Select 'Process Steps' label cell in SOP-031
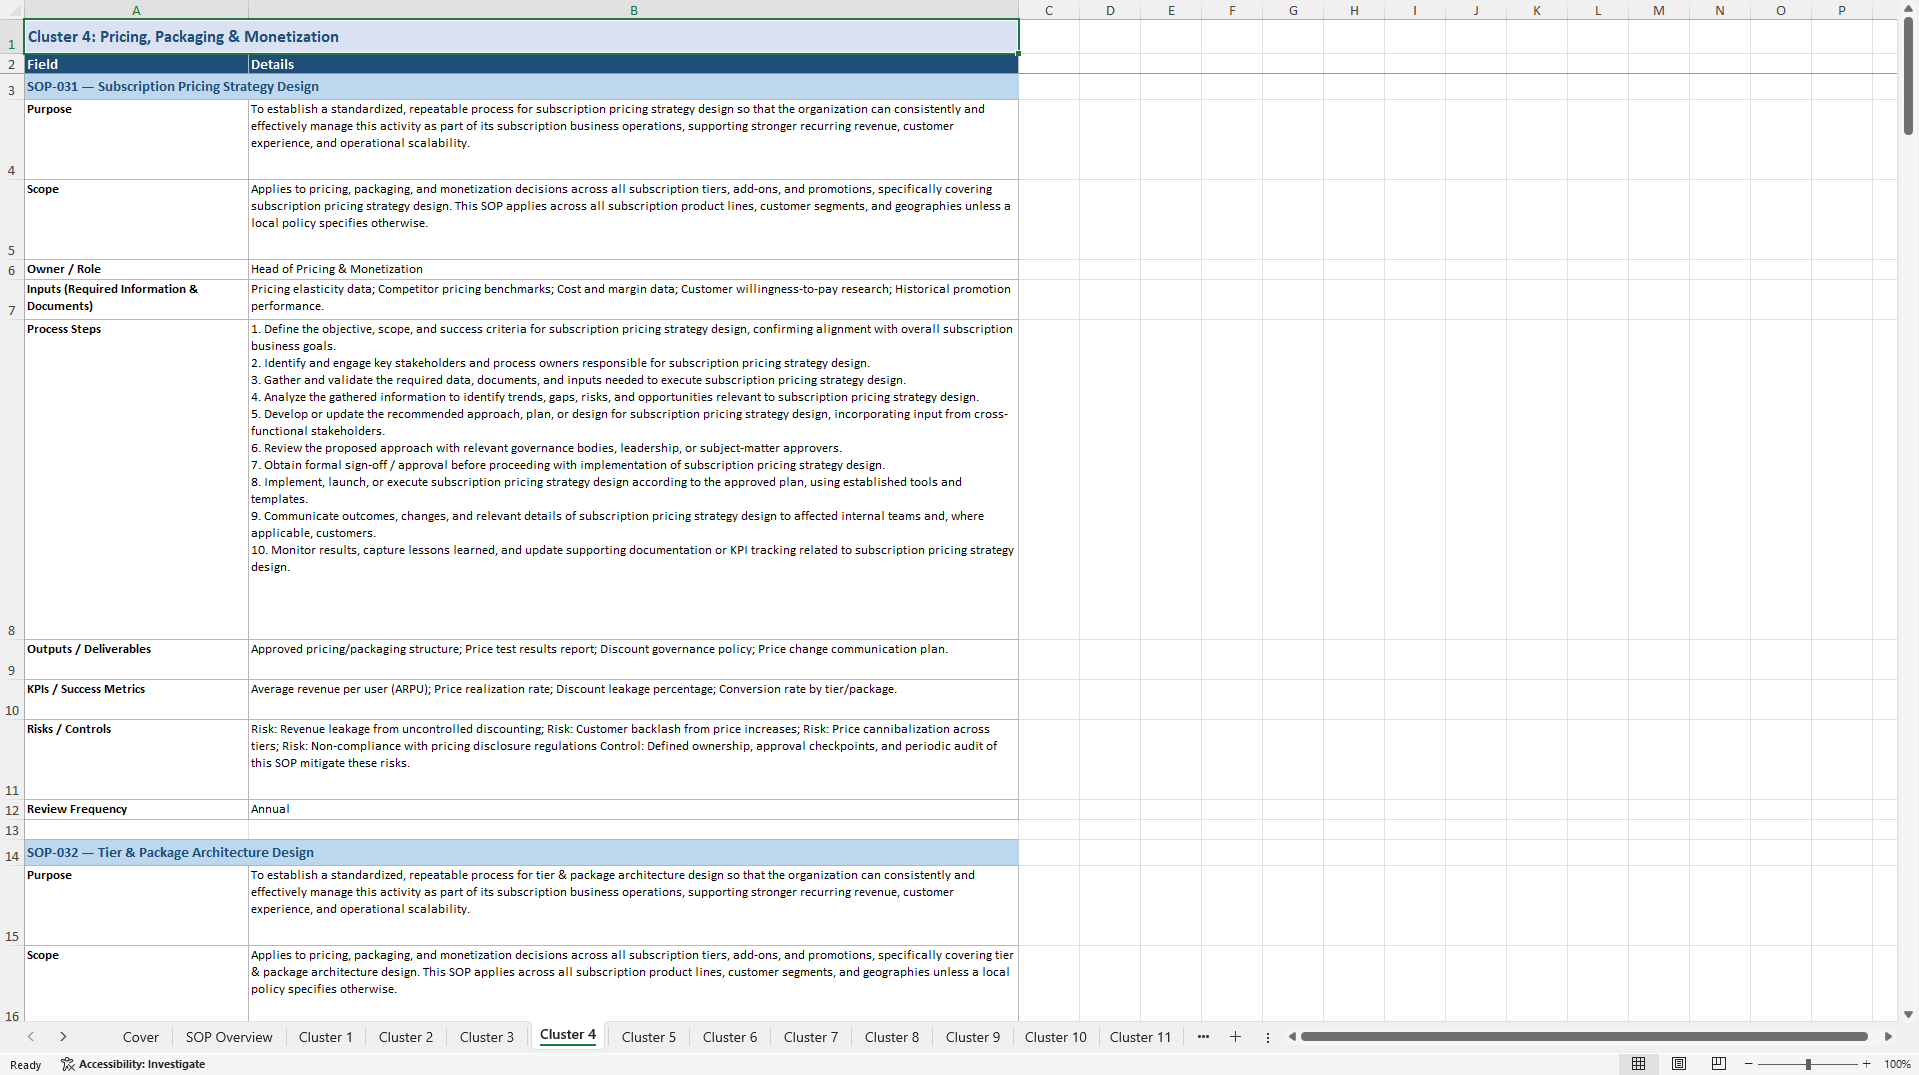 [136, 480]
